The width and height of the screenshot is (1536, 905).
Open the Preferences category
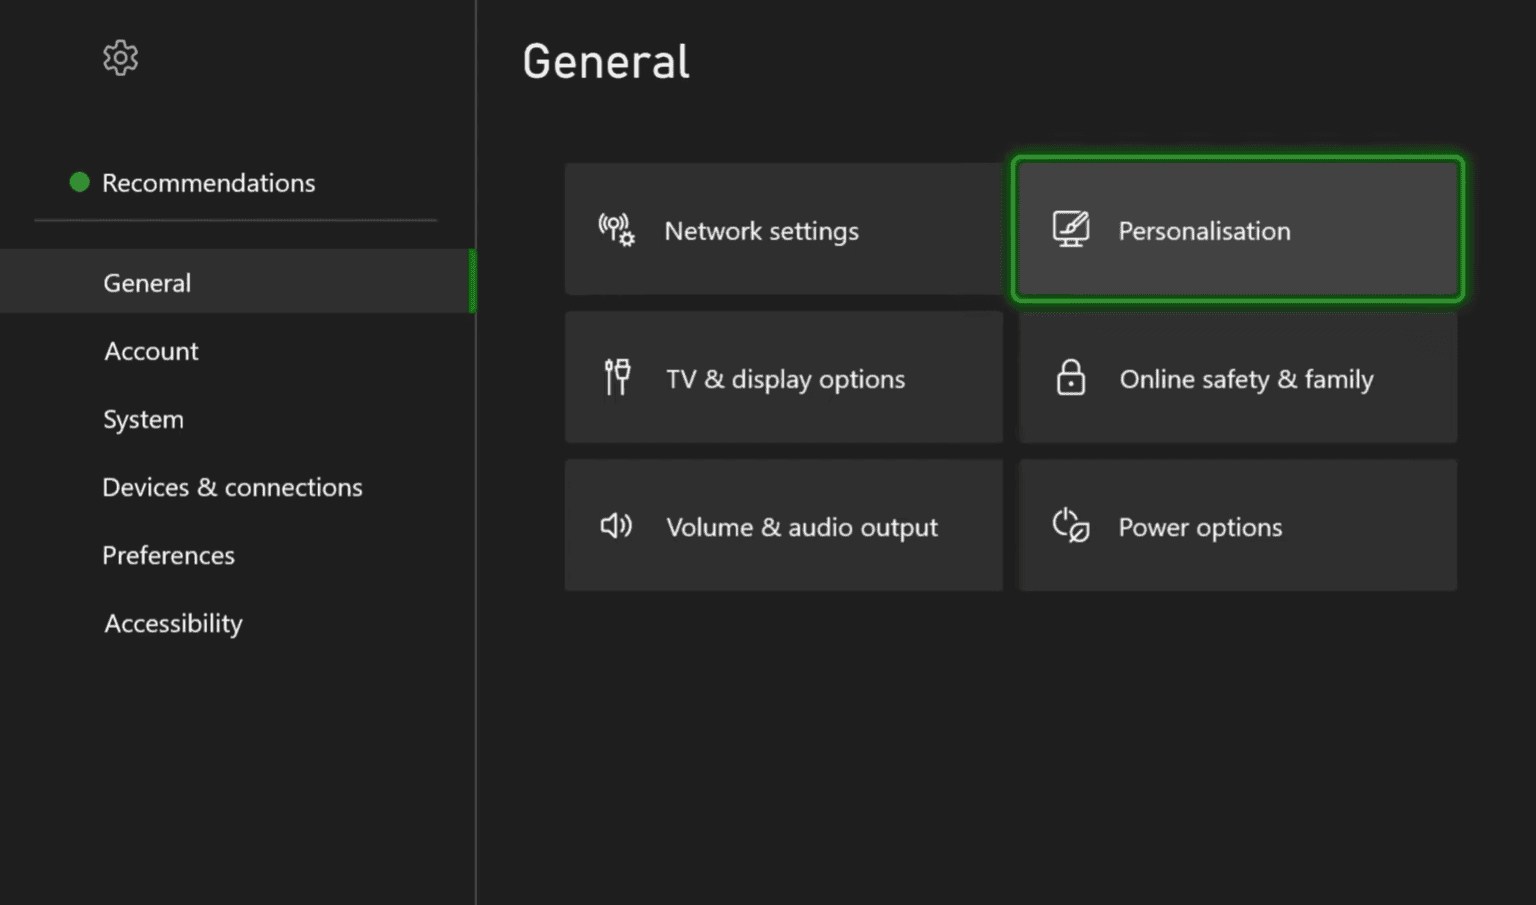(168, 555)
